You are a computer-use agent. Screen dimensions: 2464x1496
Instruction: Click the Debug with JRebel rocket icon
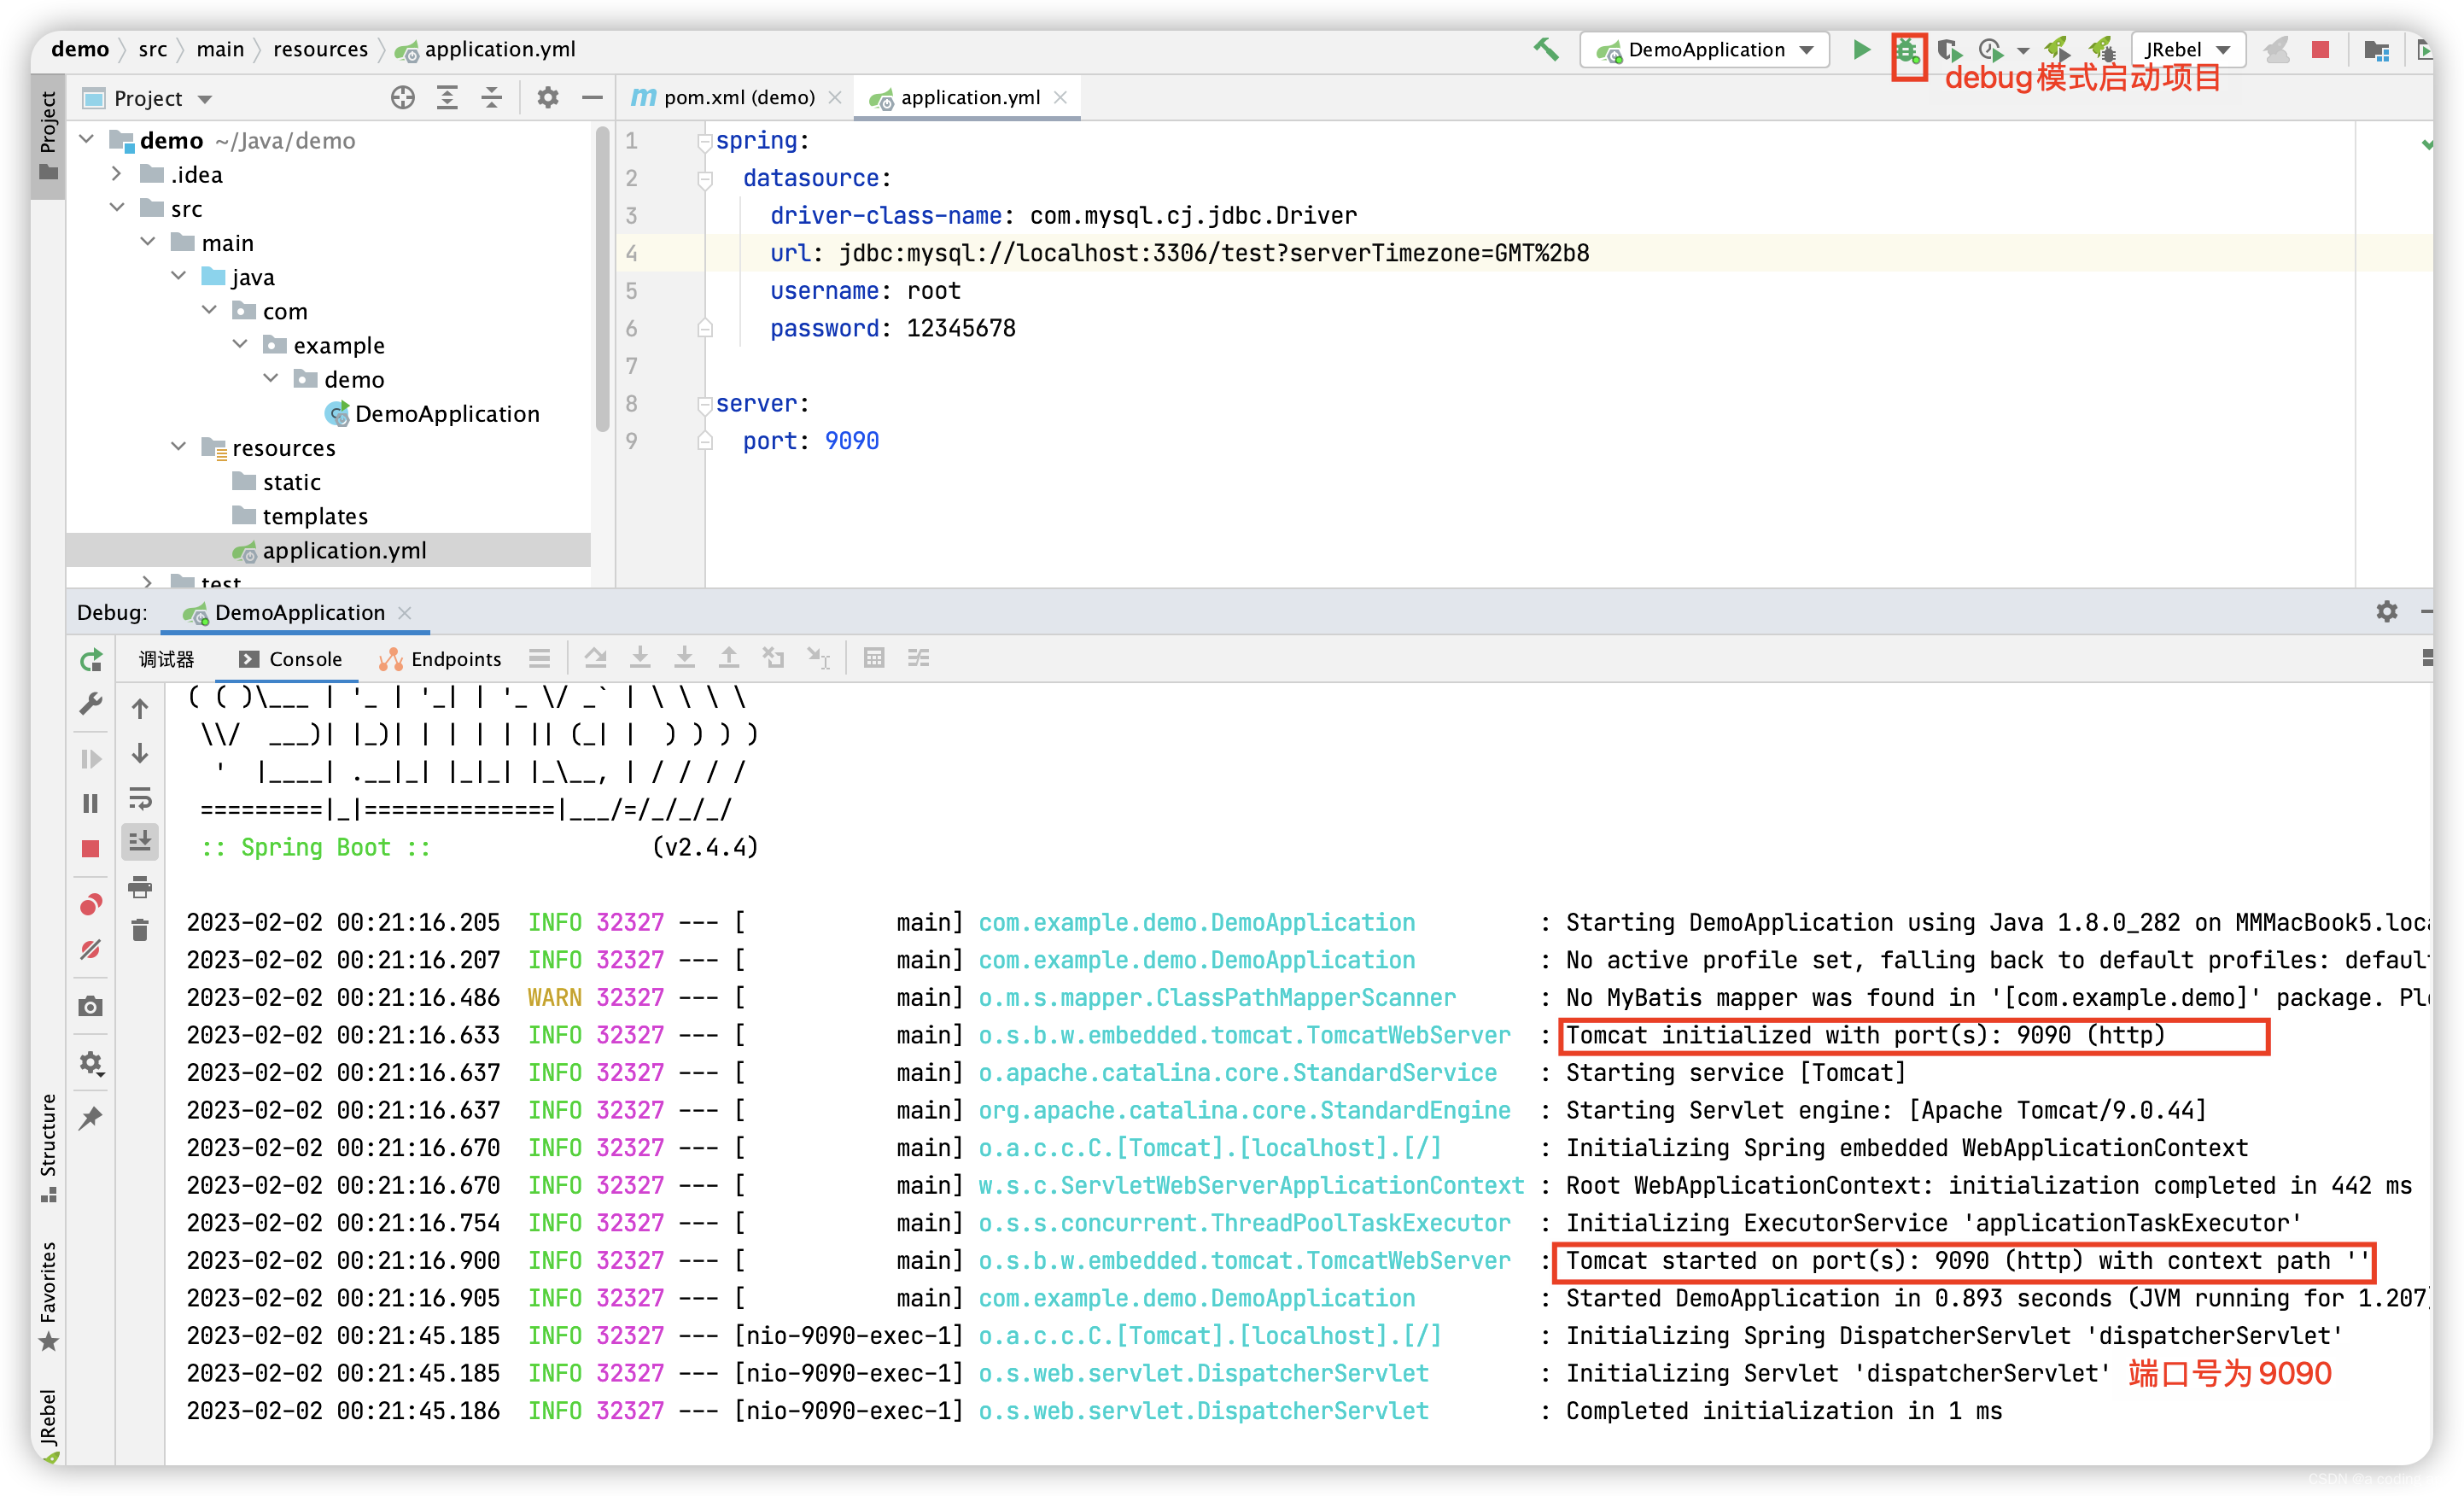click(x=2102, y=50)
